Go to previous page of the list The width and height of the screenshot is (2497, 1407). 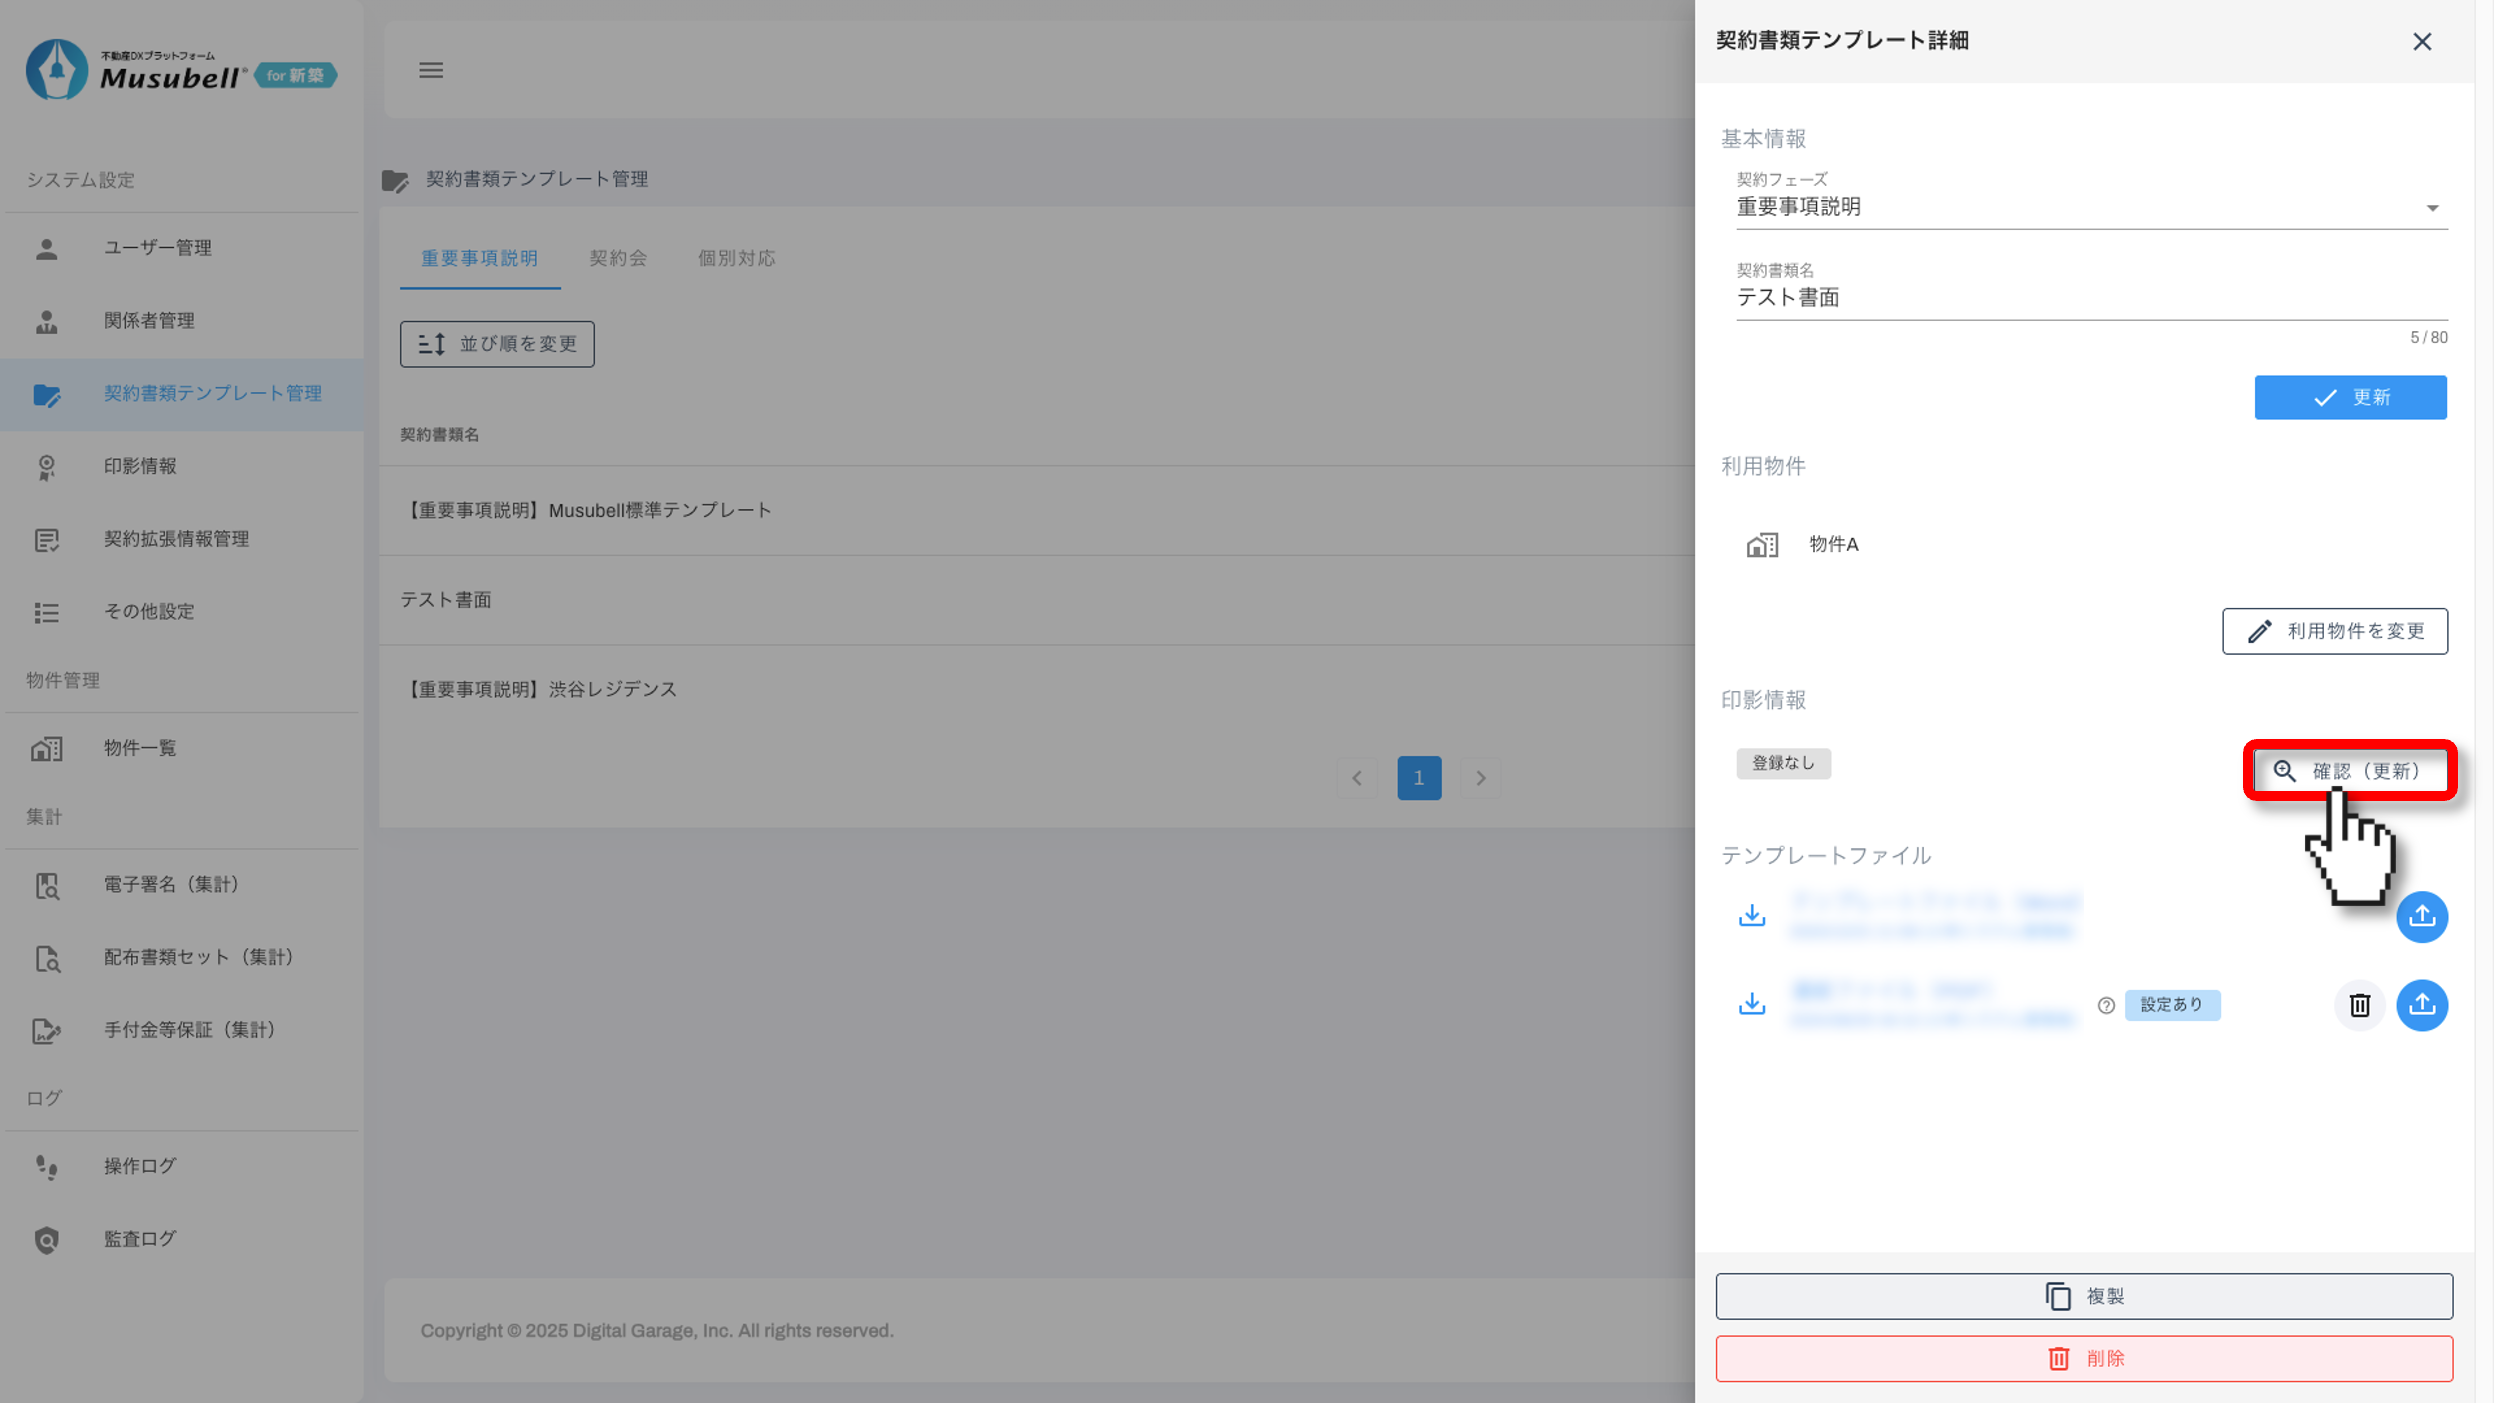(x=1357, y=778)
